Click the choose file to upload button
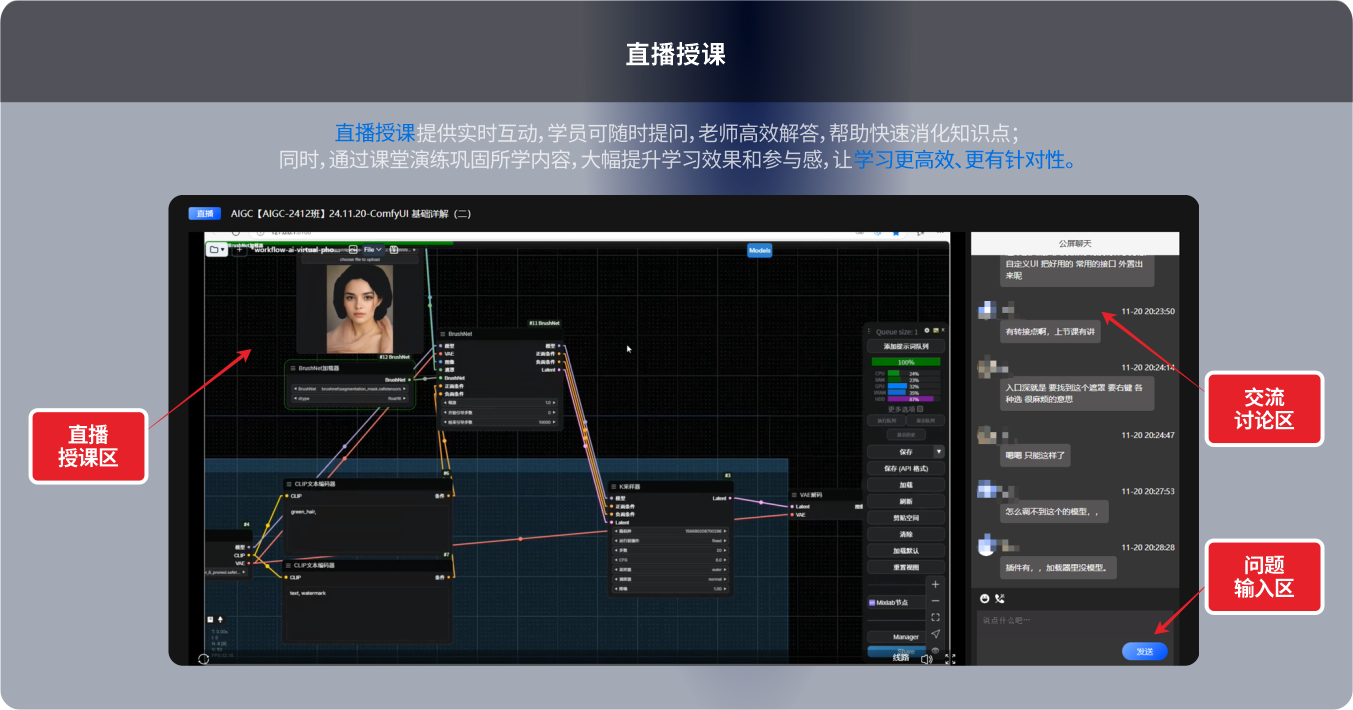 click(360, 259)
